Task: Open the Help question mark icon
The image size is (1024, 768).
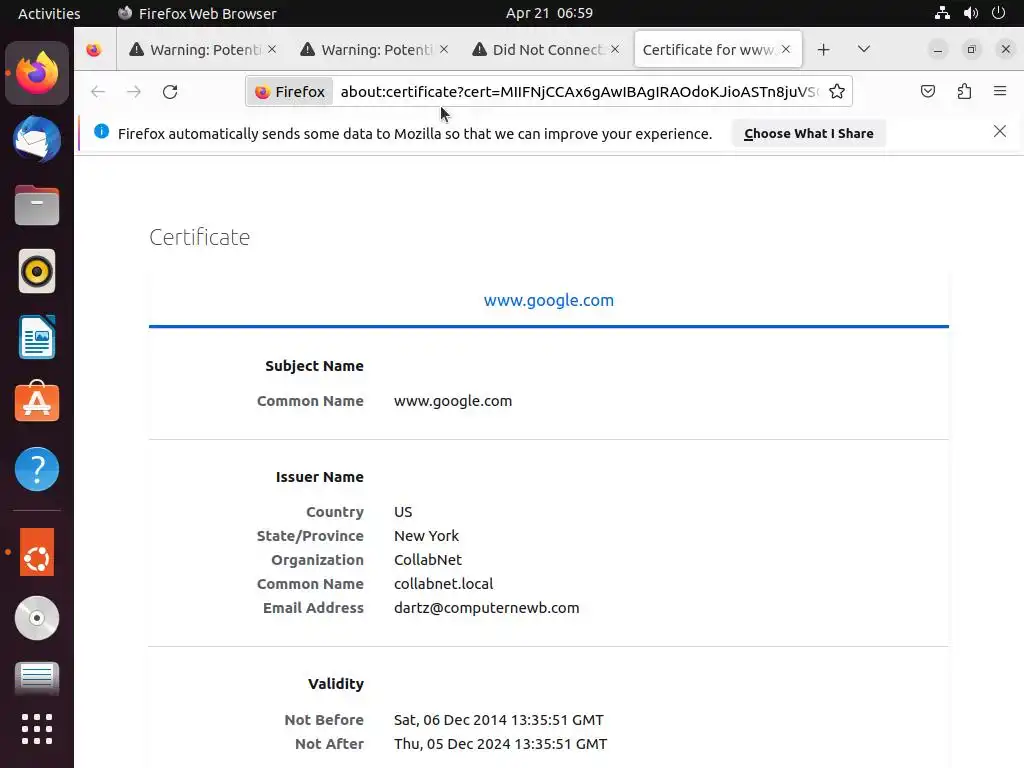Action: pyautogui.click(x=37, y=469)
